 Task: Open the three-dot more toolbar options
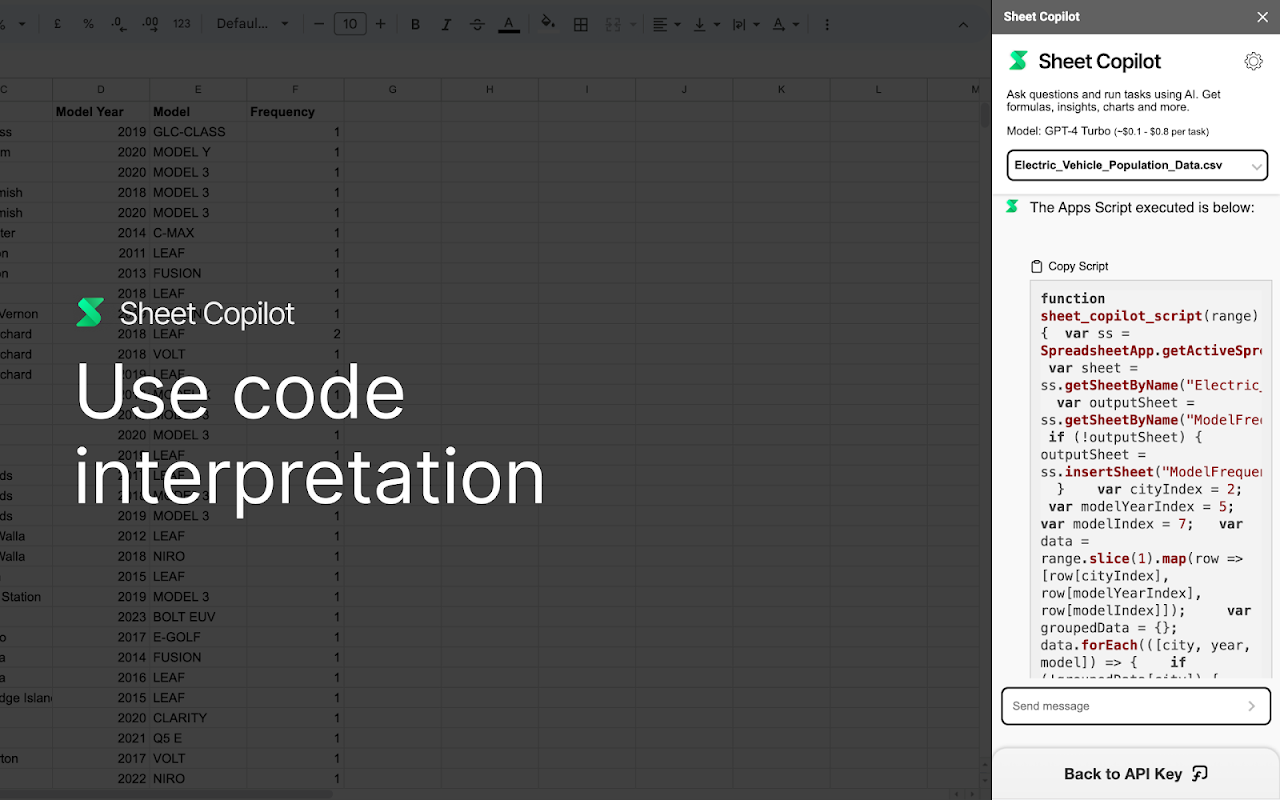(x=827, y=24)
